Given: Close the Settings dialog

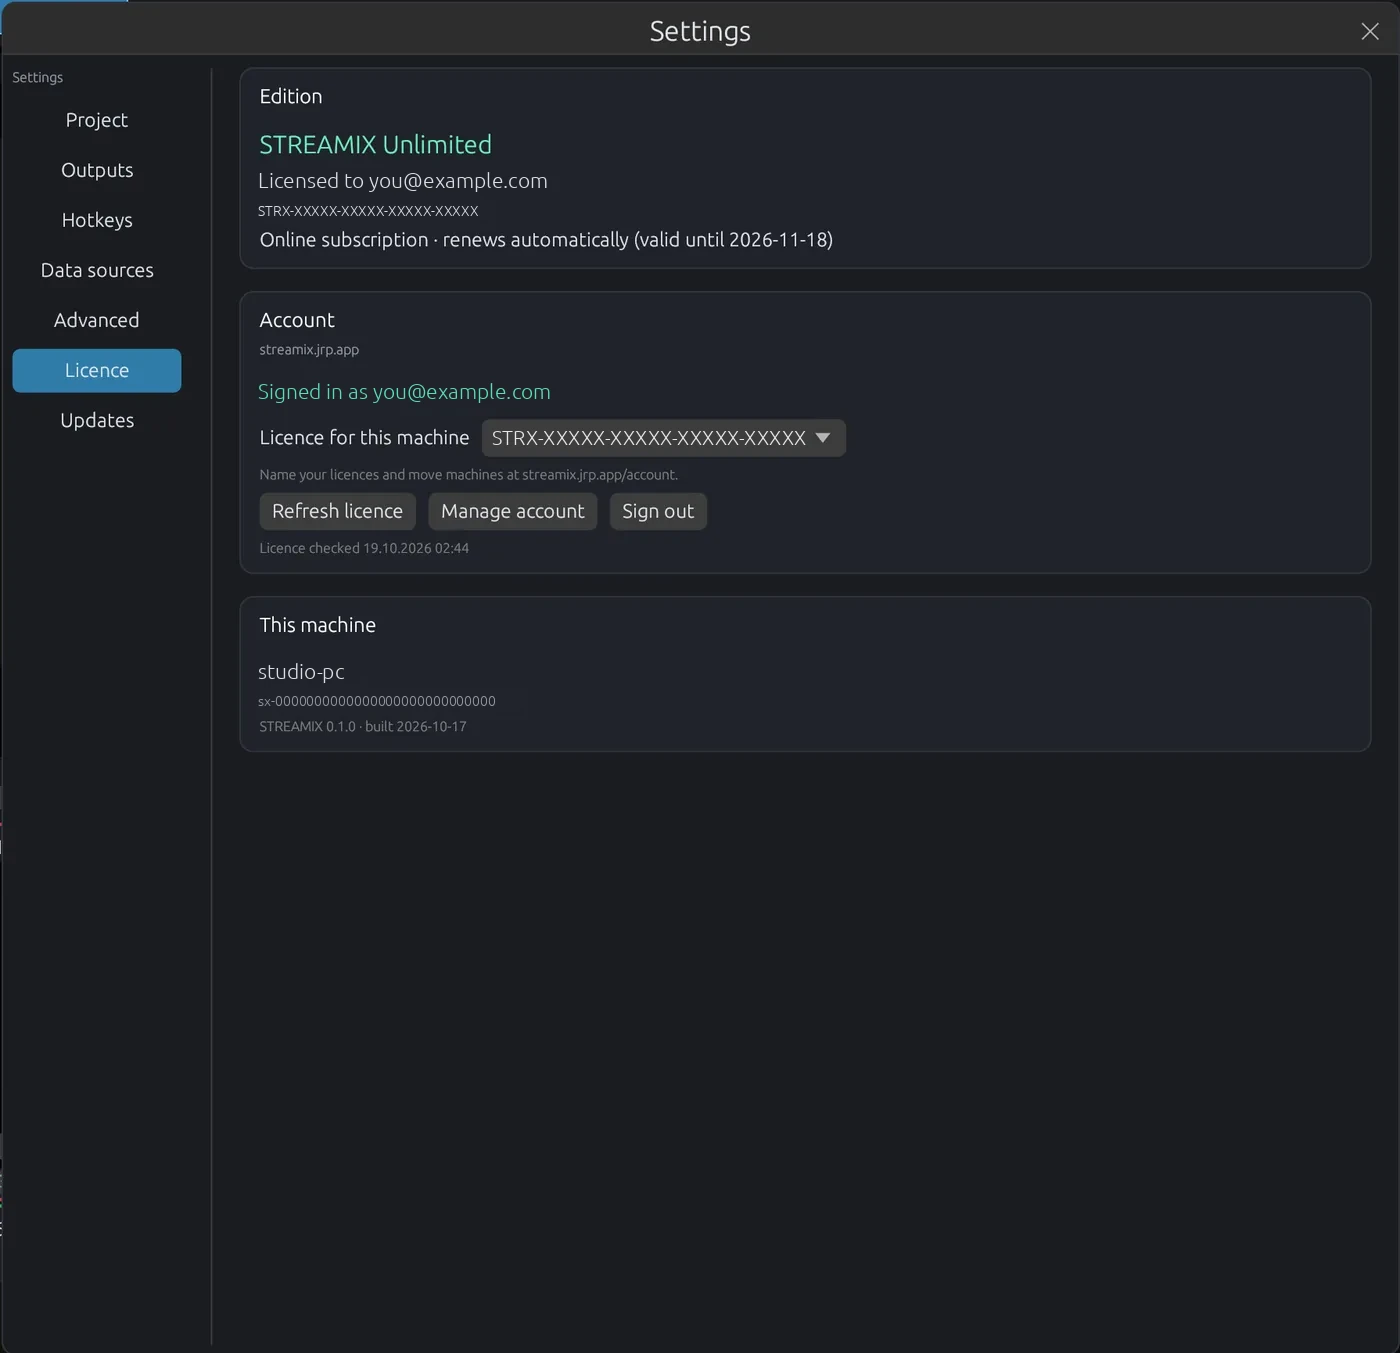Looking at the screenshot, I should 1369,31.
